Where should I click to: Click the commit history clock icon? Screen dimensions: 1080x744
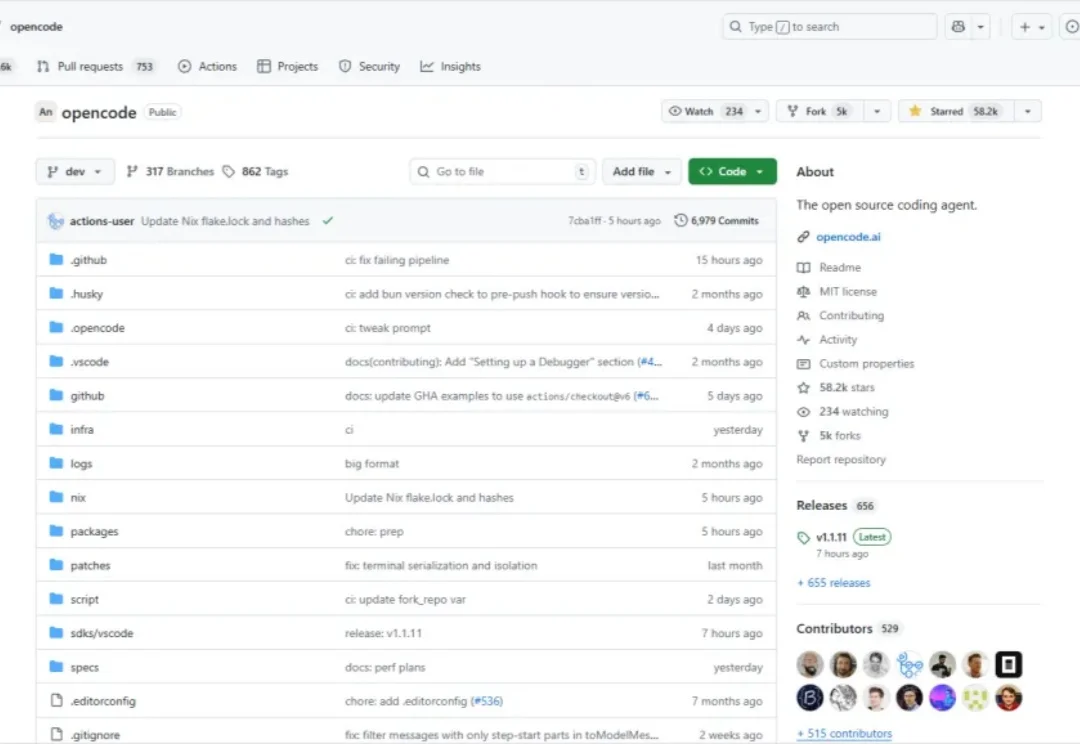(681, 221)
